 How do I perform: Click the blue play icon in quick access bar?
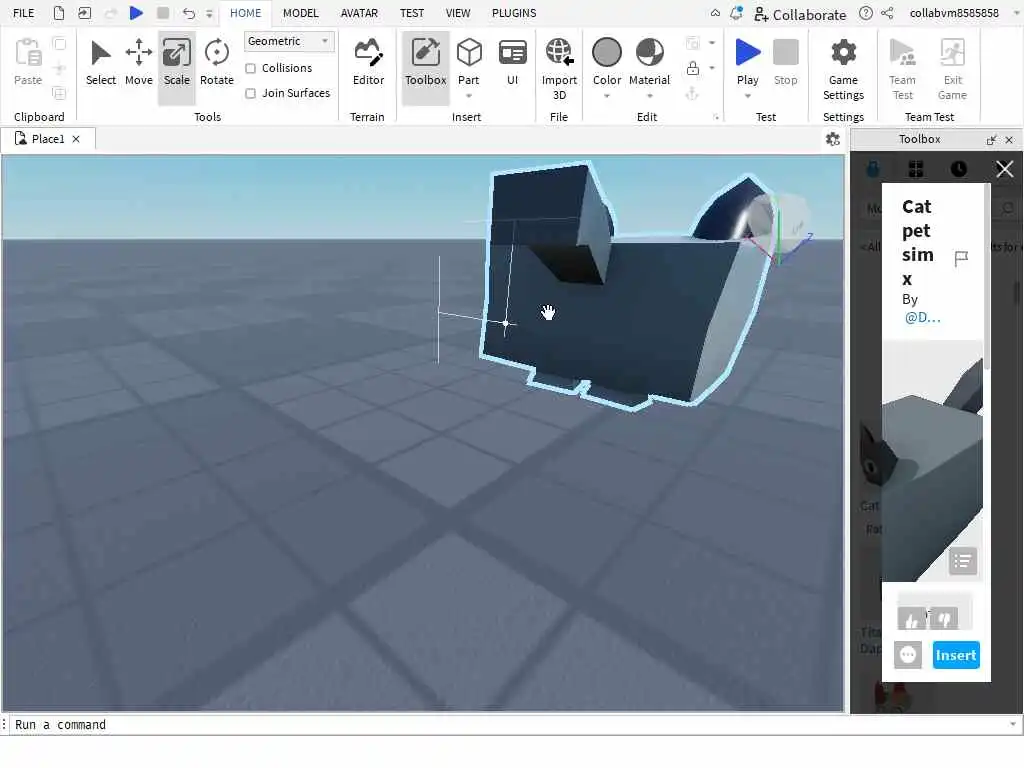pyautogui.click(x=136, y=13)
